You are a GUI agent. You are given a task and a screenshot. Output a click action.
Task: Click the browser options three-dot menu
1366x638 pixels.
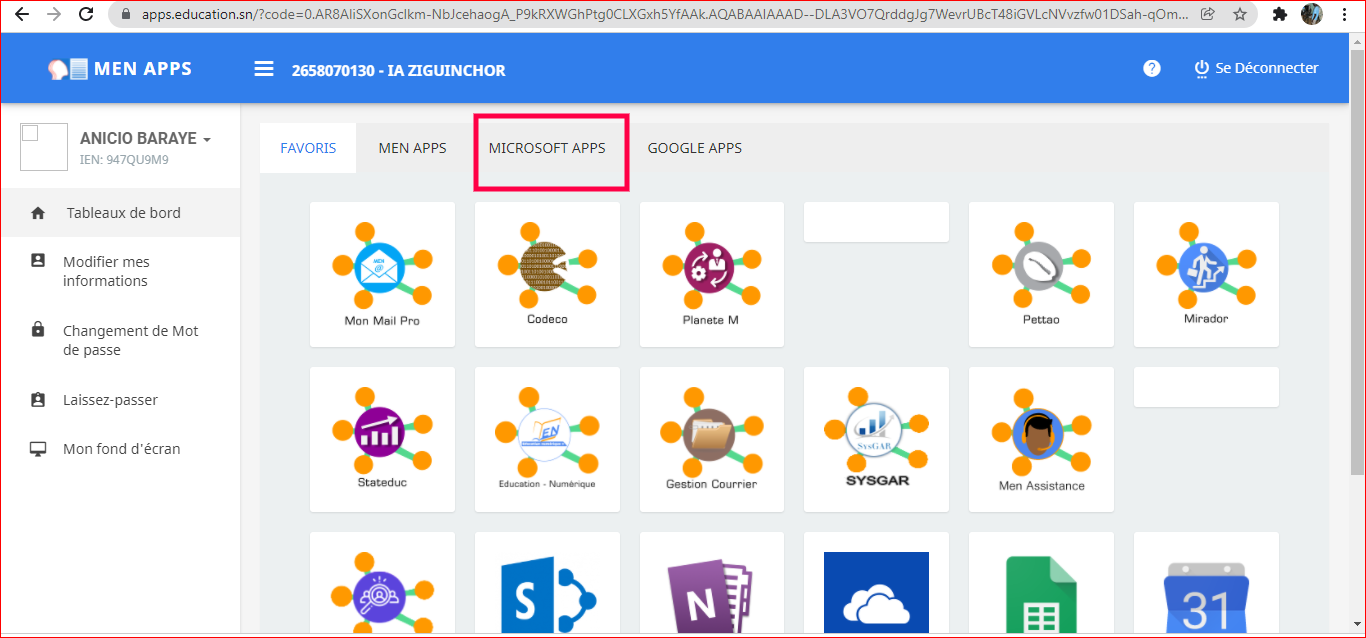pos(1344,14)
